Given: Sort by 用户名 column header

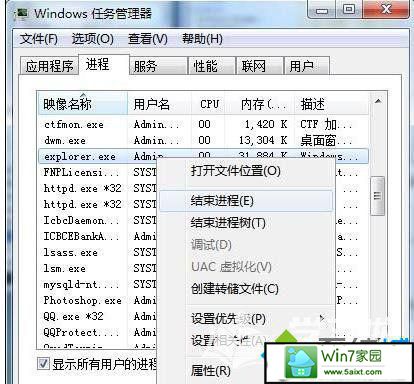Looking at the screenshot, I should (159, 104).
